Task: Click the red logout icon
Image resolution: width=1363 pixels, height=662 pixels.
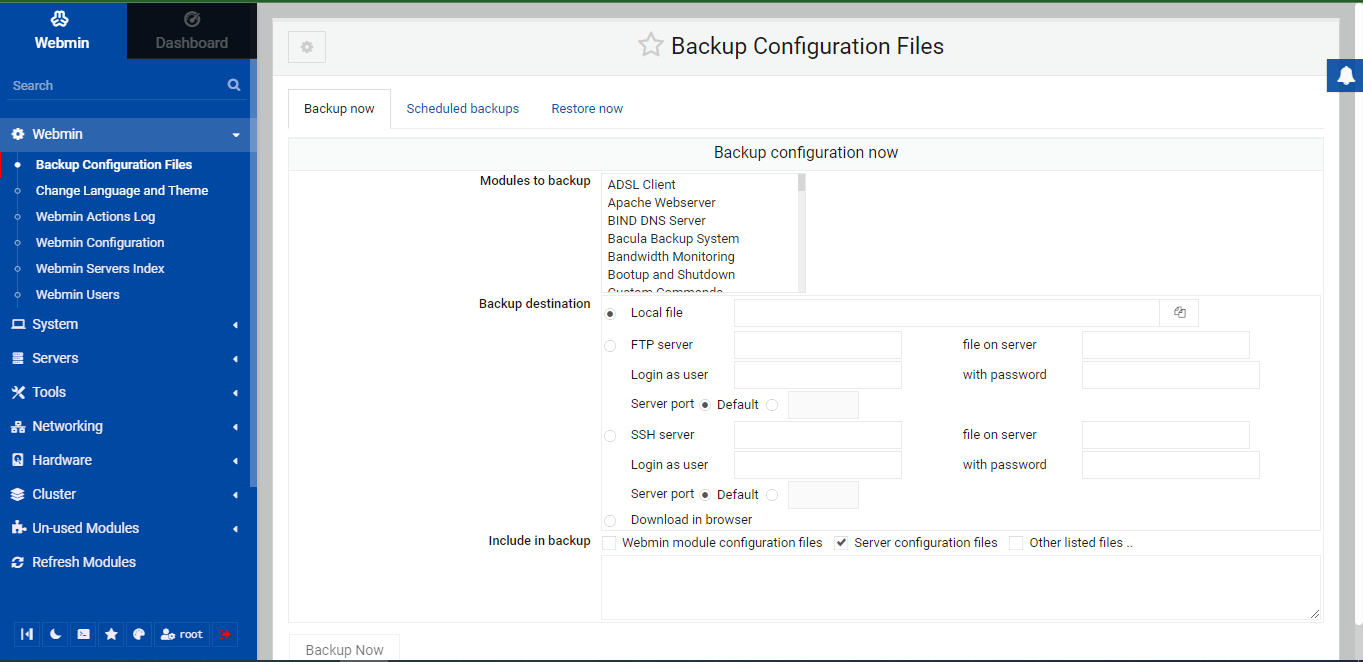Action: 225,634
